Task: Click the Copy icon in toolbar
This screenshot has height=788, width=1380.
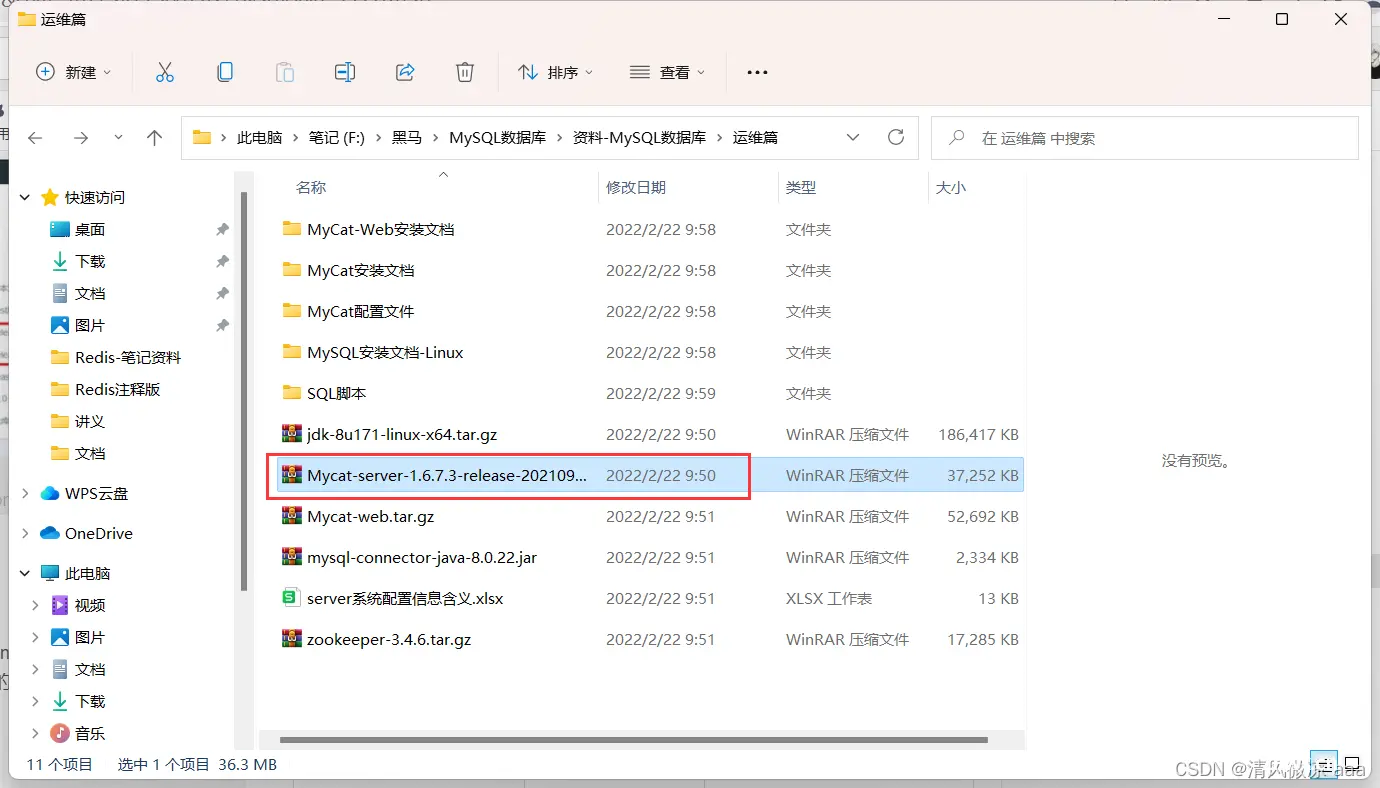Action: point(225,72)
